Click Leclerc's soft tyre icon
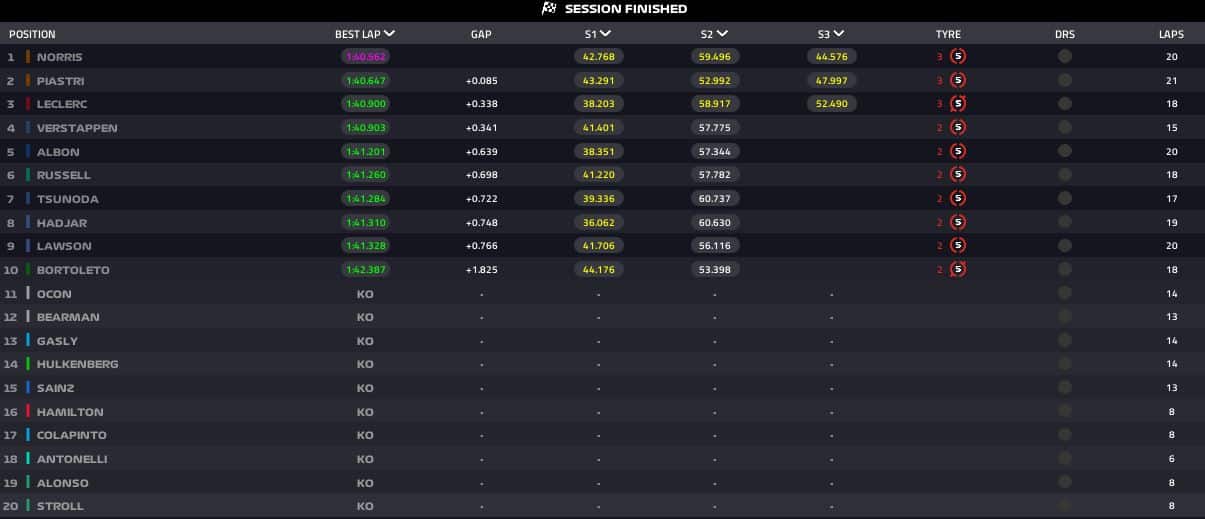Viewport: 1205px width, 519px height. (958, 104)
